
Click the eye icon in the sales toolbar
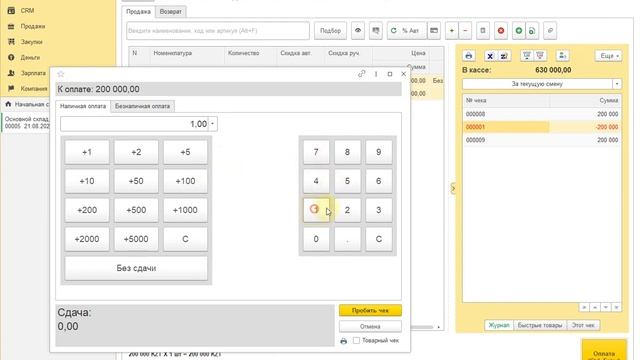tap(358, 31)
